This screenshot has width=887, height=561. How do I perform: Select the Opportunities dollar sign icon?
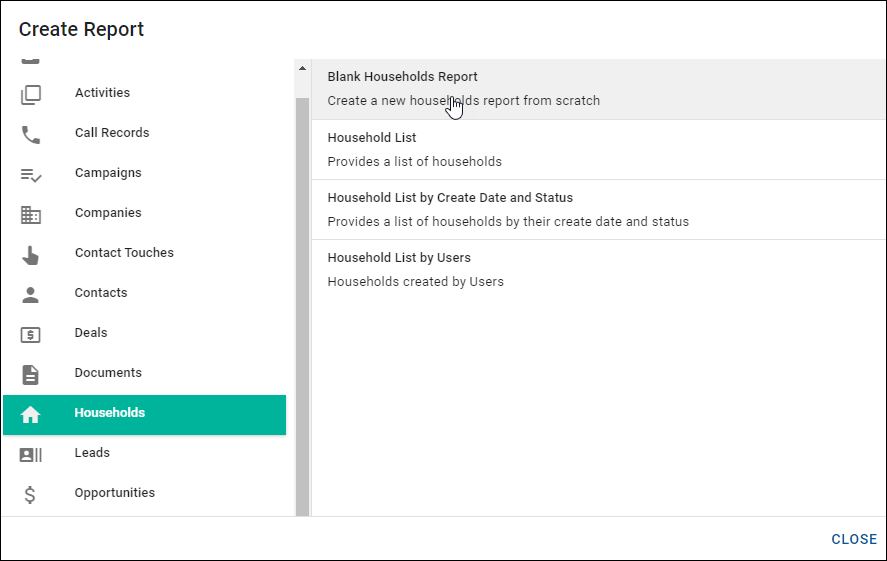pos(31,494)
